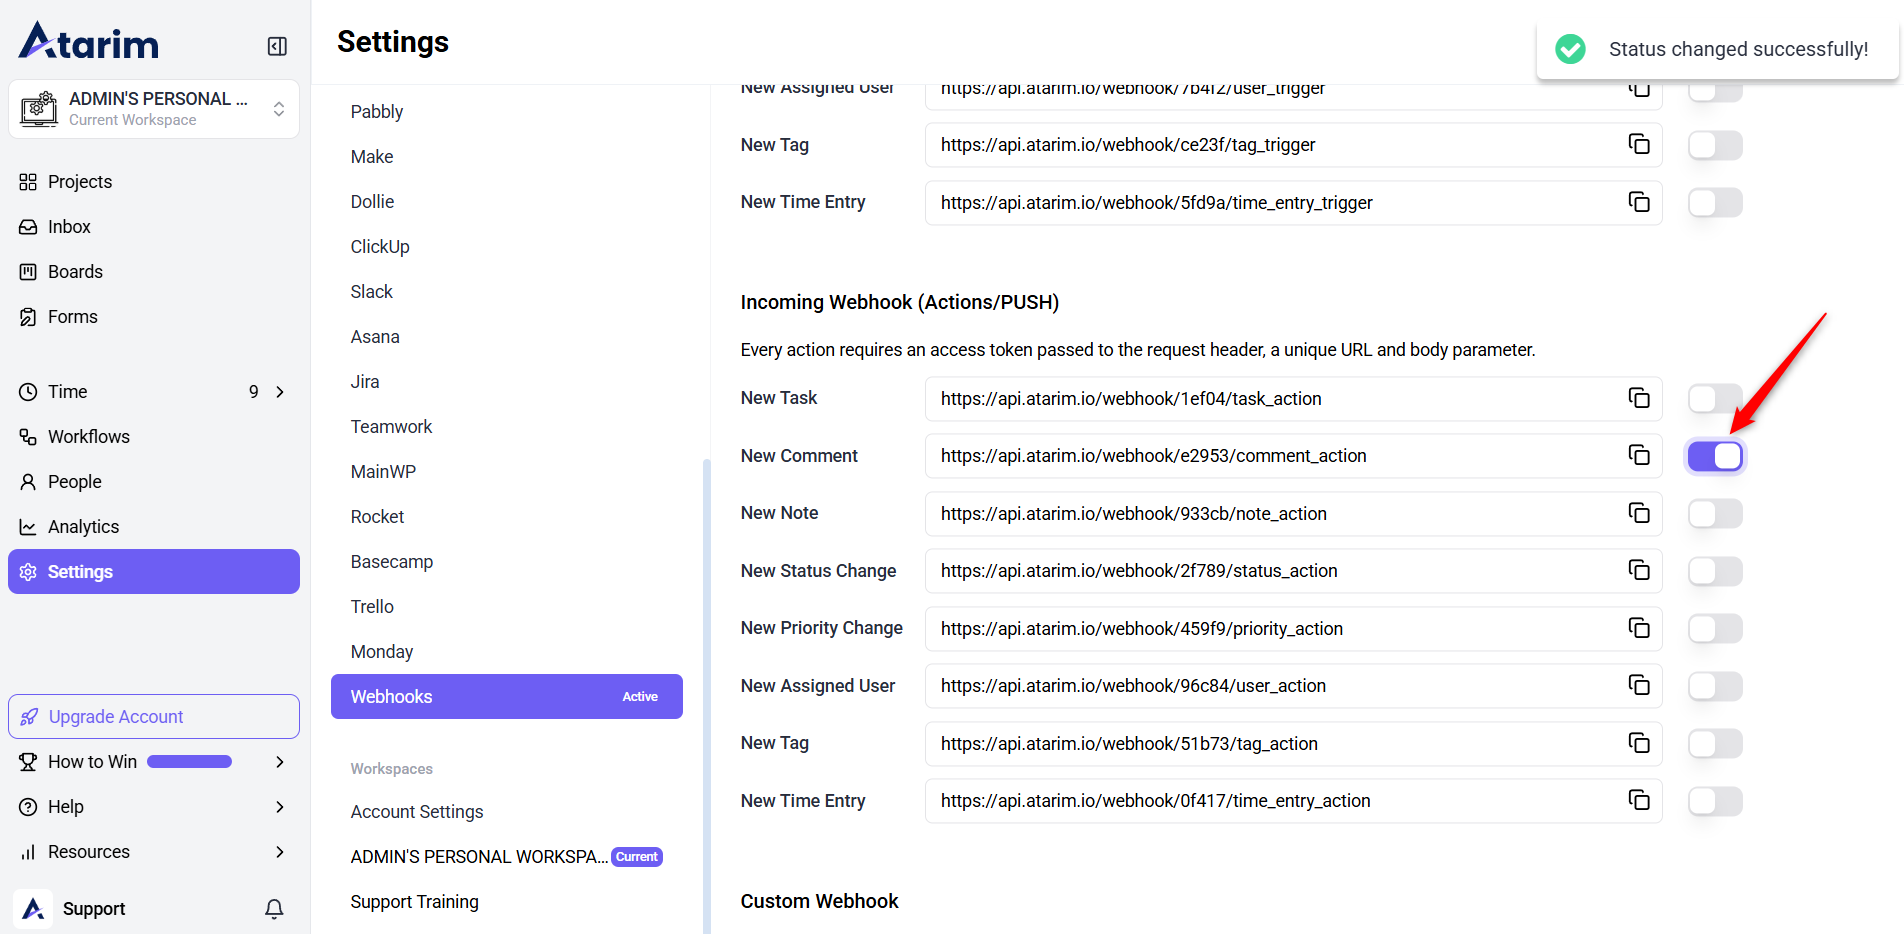Disable the New Comment webhook toggle

click(x=1715, y=456)
